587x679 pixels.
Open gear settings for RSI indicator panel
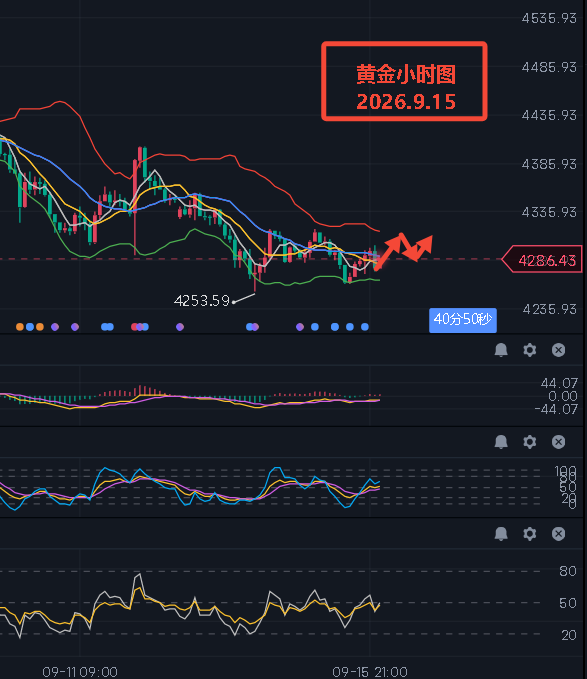(x=529, y=534)
